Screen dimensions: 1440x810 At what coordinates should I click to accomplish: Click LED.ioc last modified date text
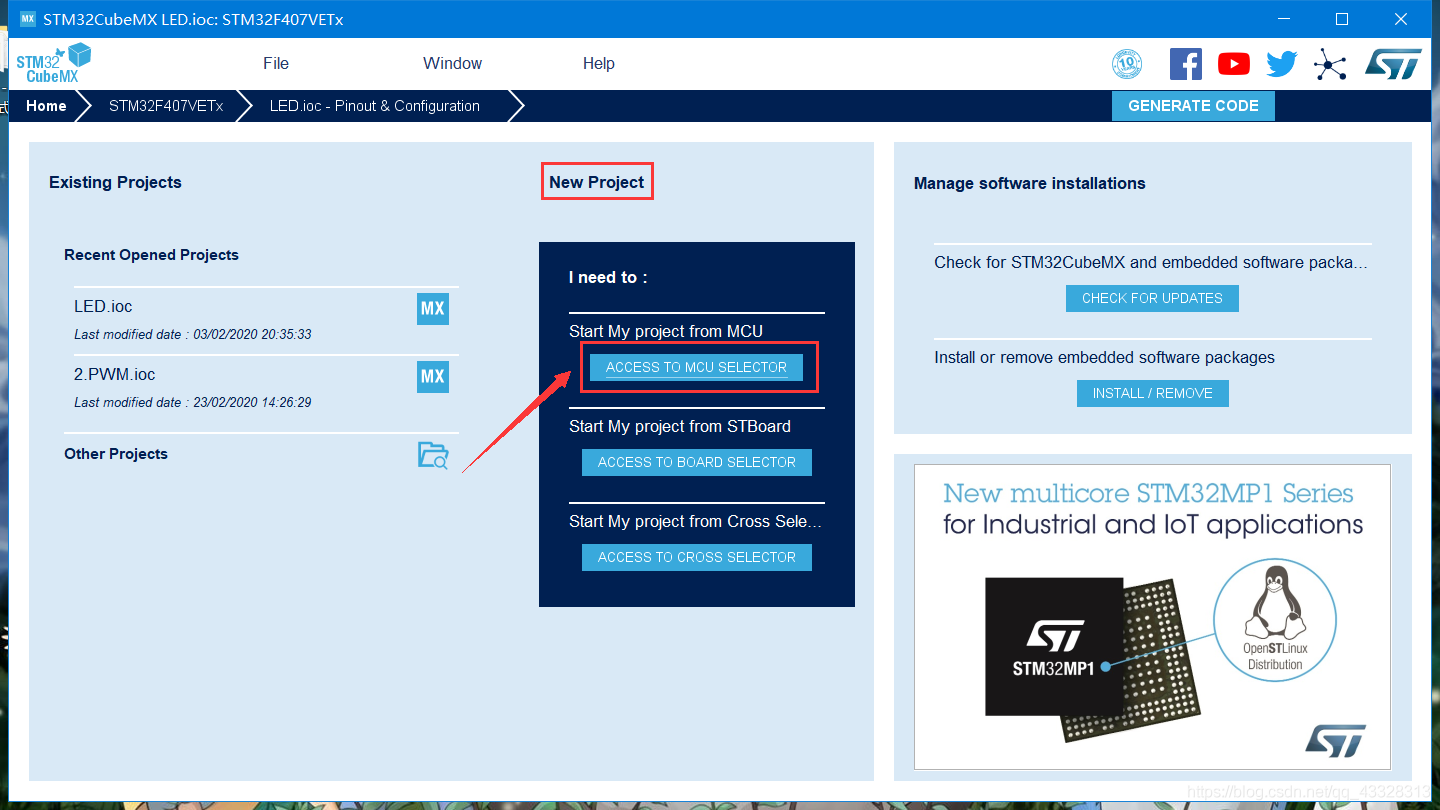pos(193,334)
